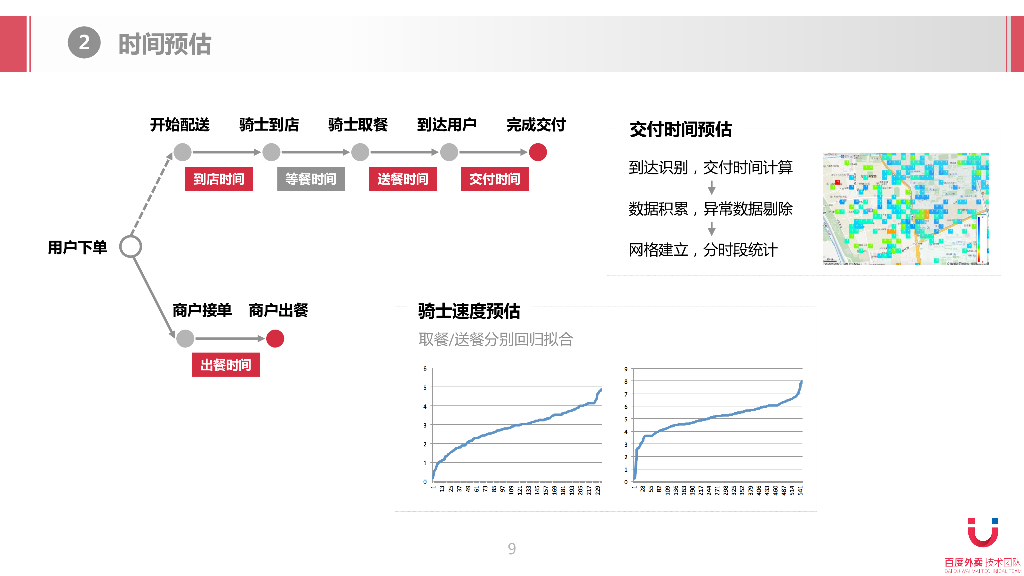This screenshot has width=1024, height=576.
Task: Click the arrow between 数据积累 and 网格建立
Action: [712, 228]
